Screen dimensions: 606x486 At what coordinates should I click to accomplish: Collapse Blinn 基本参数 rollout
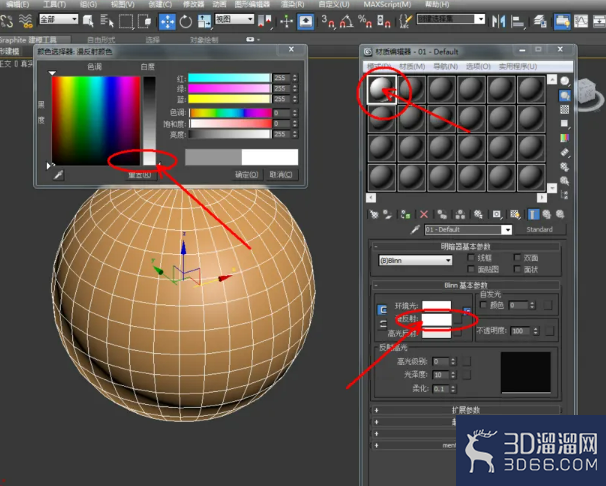466,285
